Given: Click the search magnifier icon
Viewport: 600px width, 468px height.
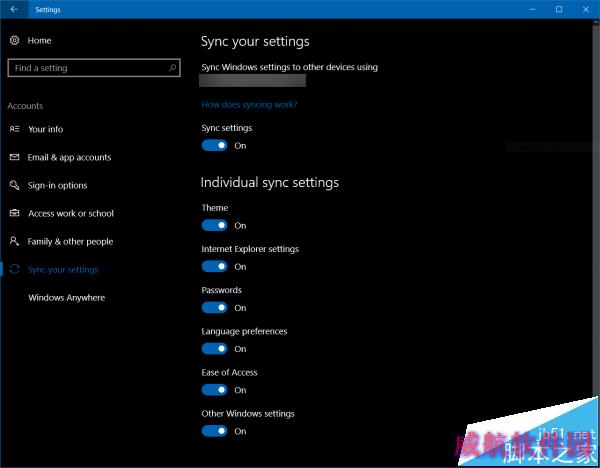Looking at the screenshot, I should 173,68.
